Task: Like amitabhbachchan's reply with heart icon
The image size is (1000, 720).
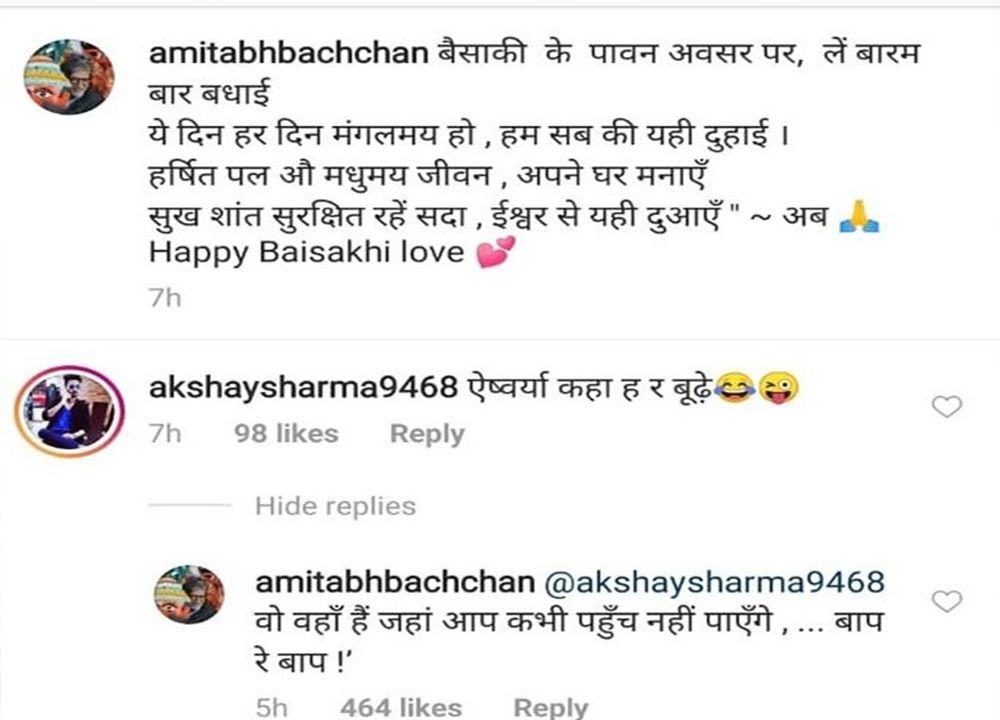Action: (x=947, y=601)
